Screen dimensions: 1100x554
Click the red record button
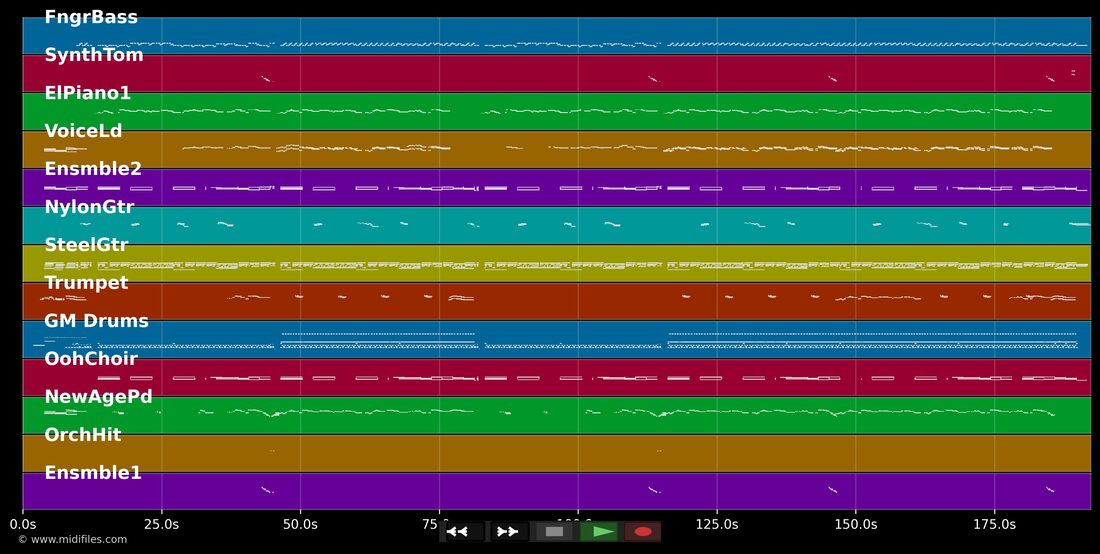[643, 532]
